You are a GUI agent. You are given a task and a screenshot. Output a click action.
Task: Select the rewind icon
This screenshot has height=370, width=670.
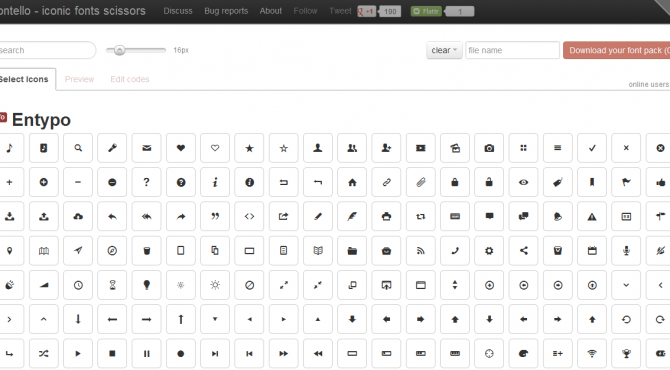[x=317, y=353]
